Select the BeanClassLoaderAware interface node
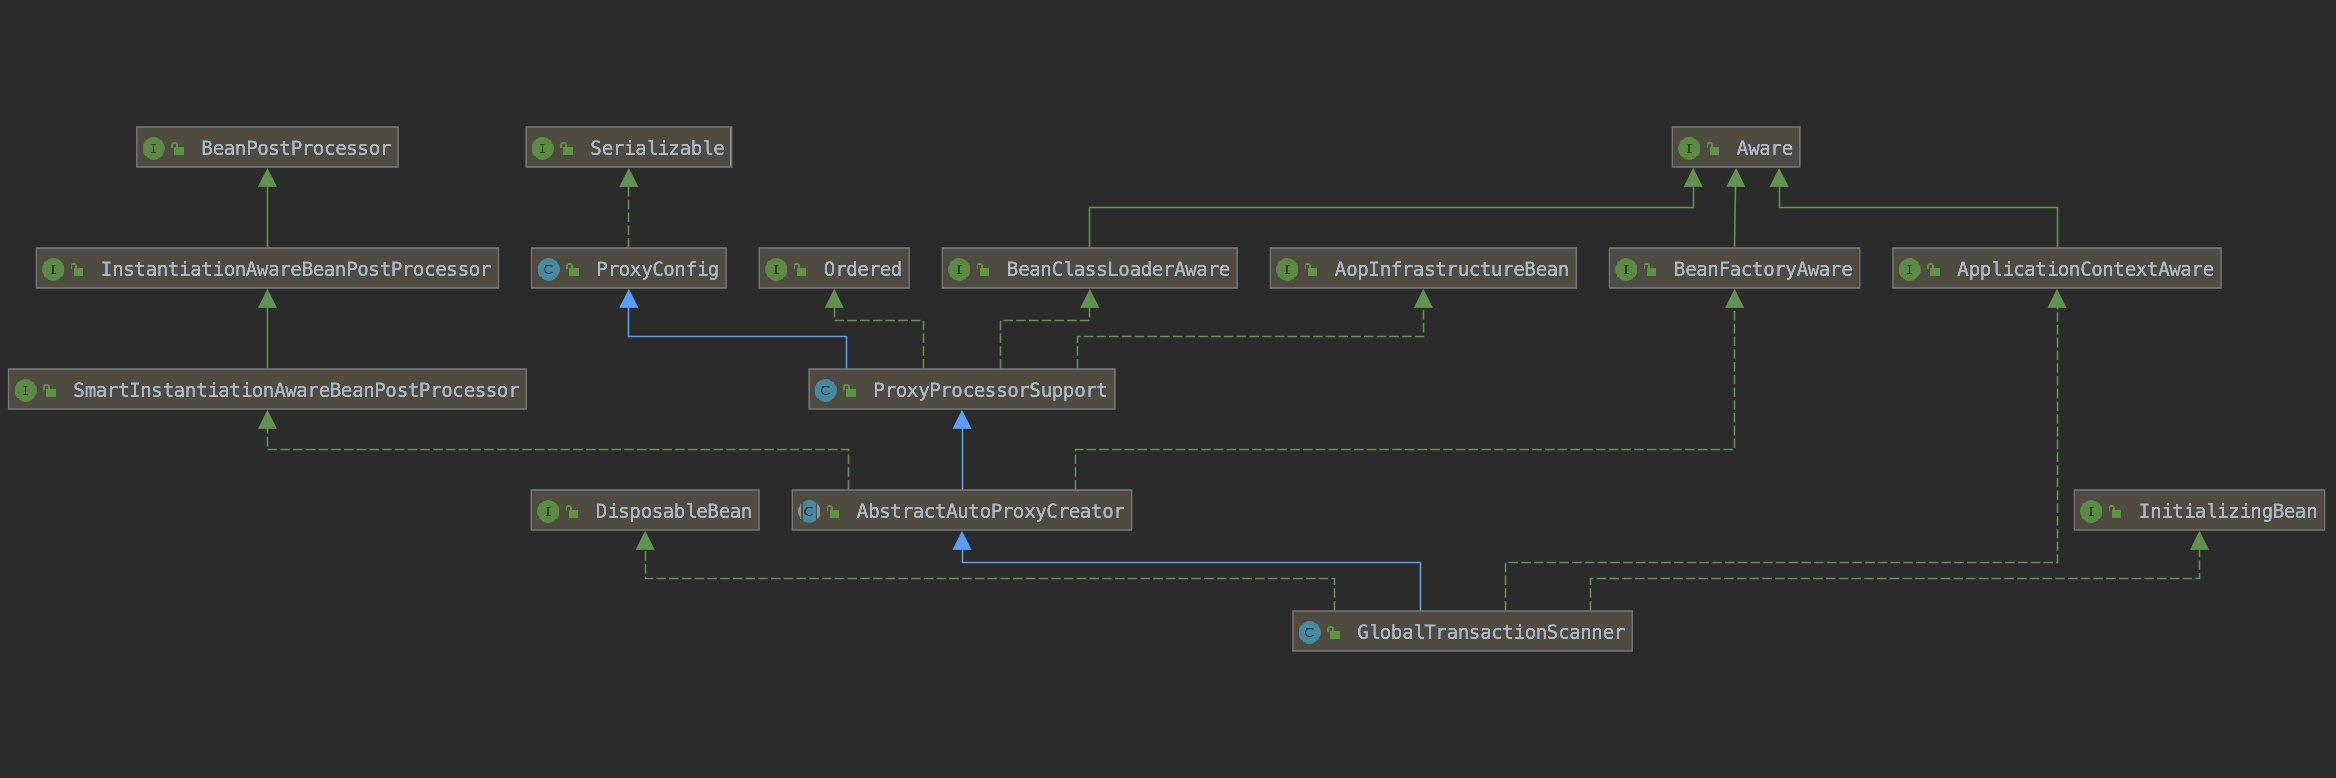Image resolution: width=2336 pixels, height=778 pixels. [x=1089, y=269]
